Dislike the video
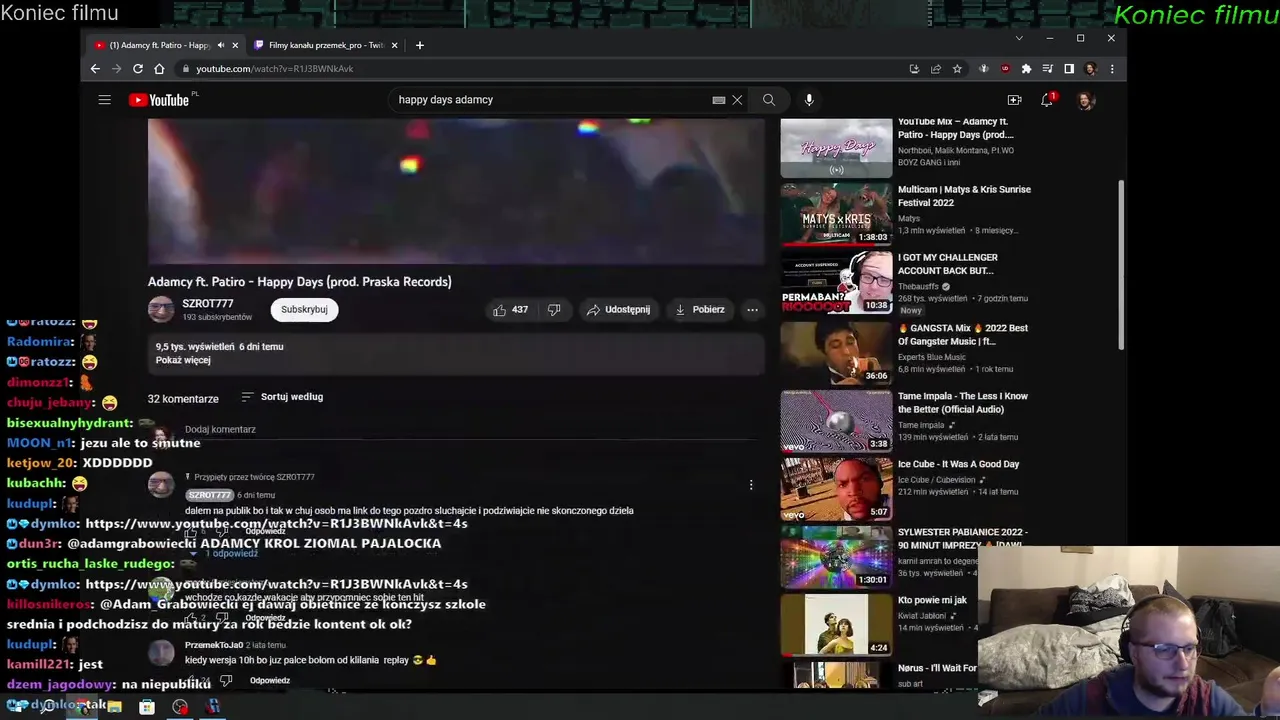 554,310
